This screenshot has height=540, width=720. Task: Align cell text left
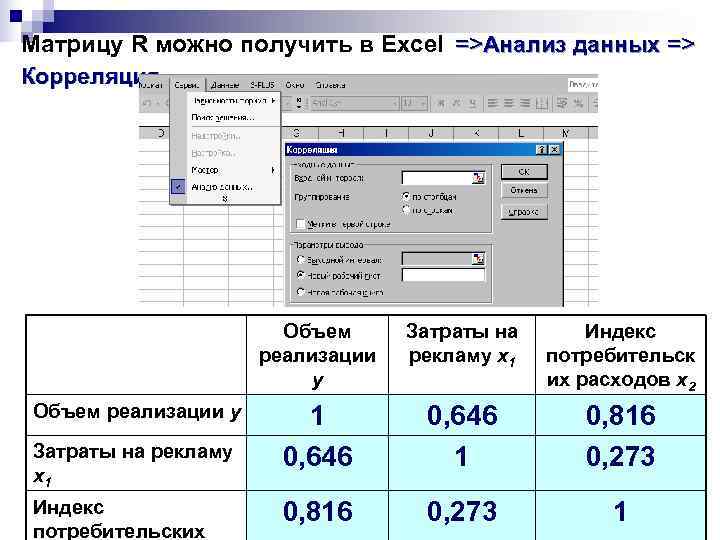point(493,103)
